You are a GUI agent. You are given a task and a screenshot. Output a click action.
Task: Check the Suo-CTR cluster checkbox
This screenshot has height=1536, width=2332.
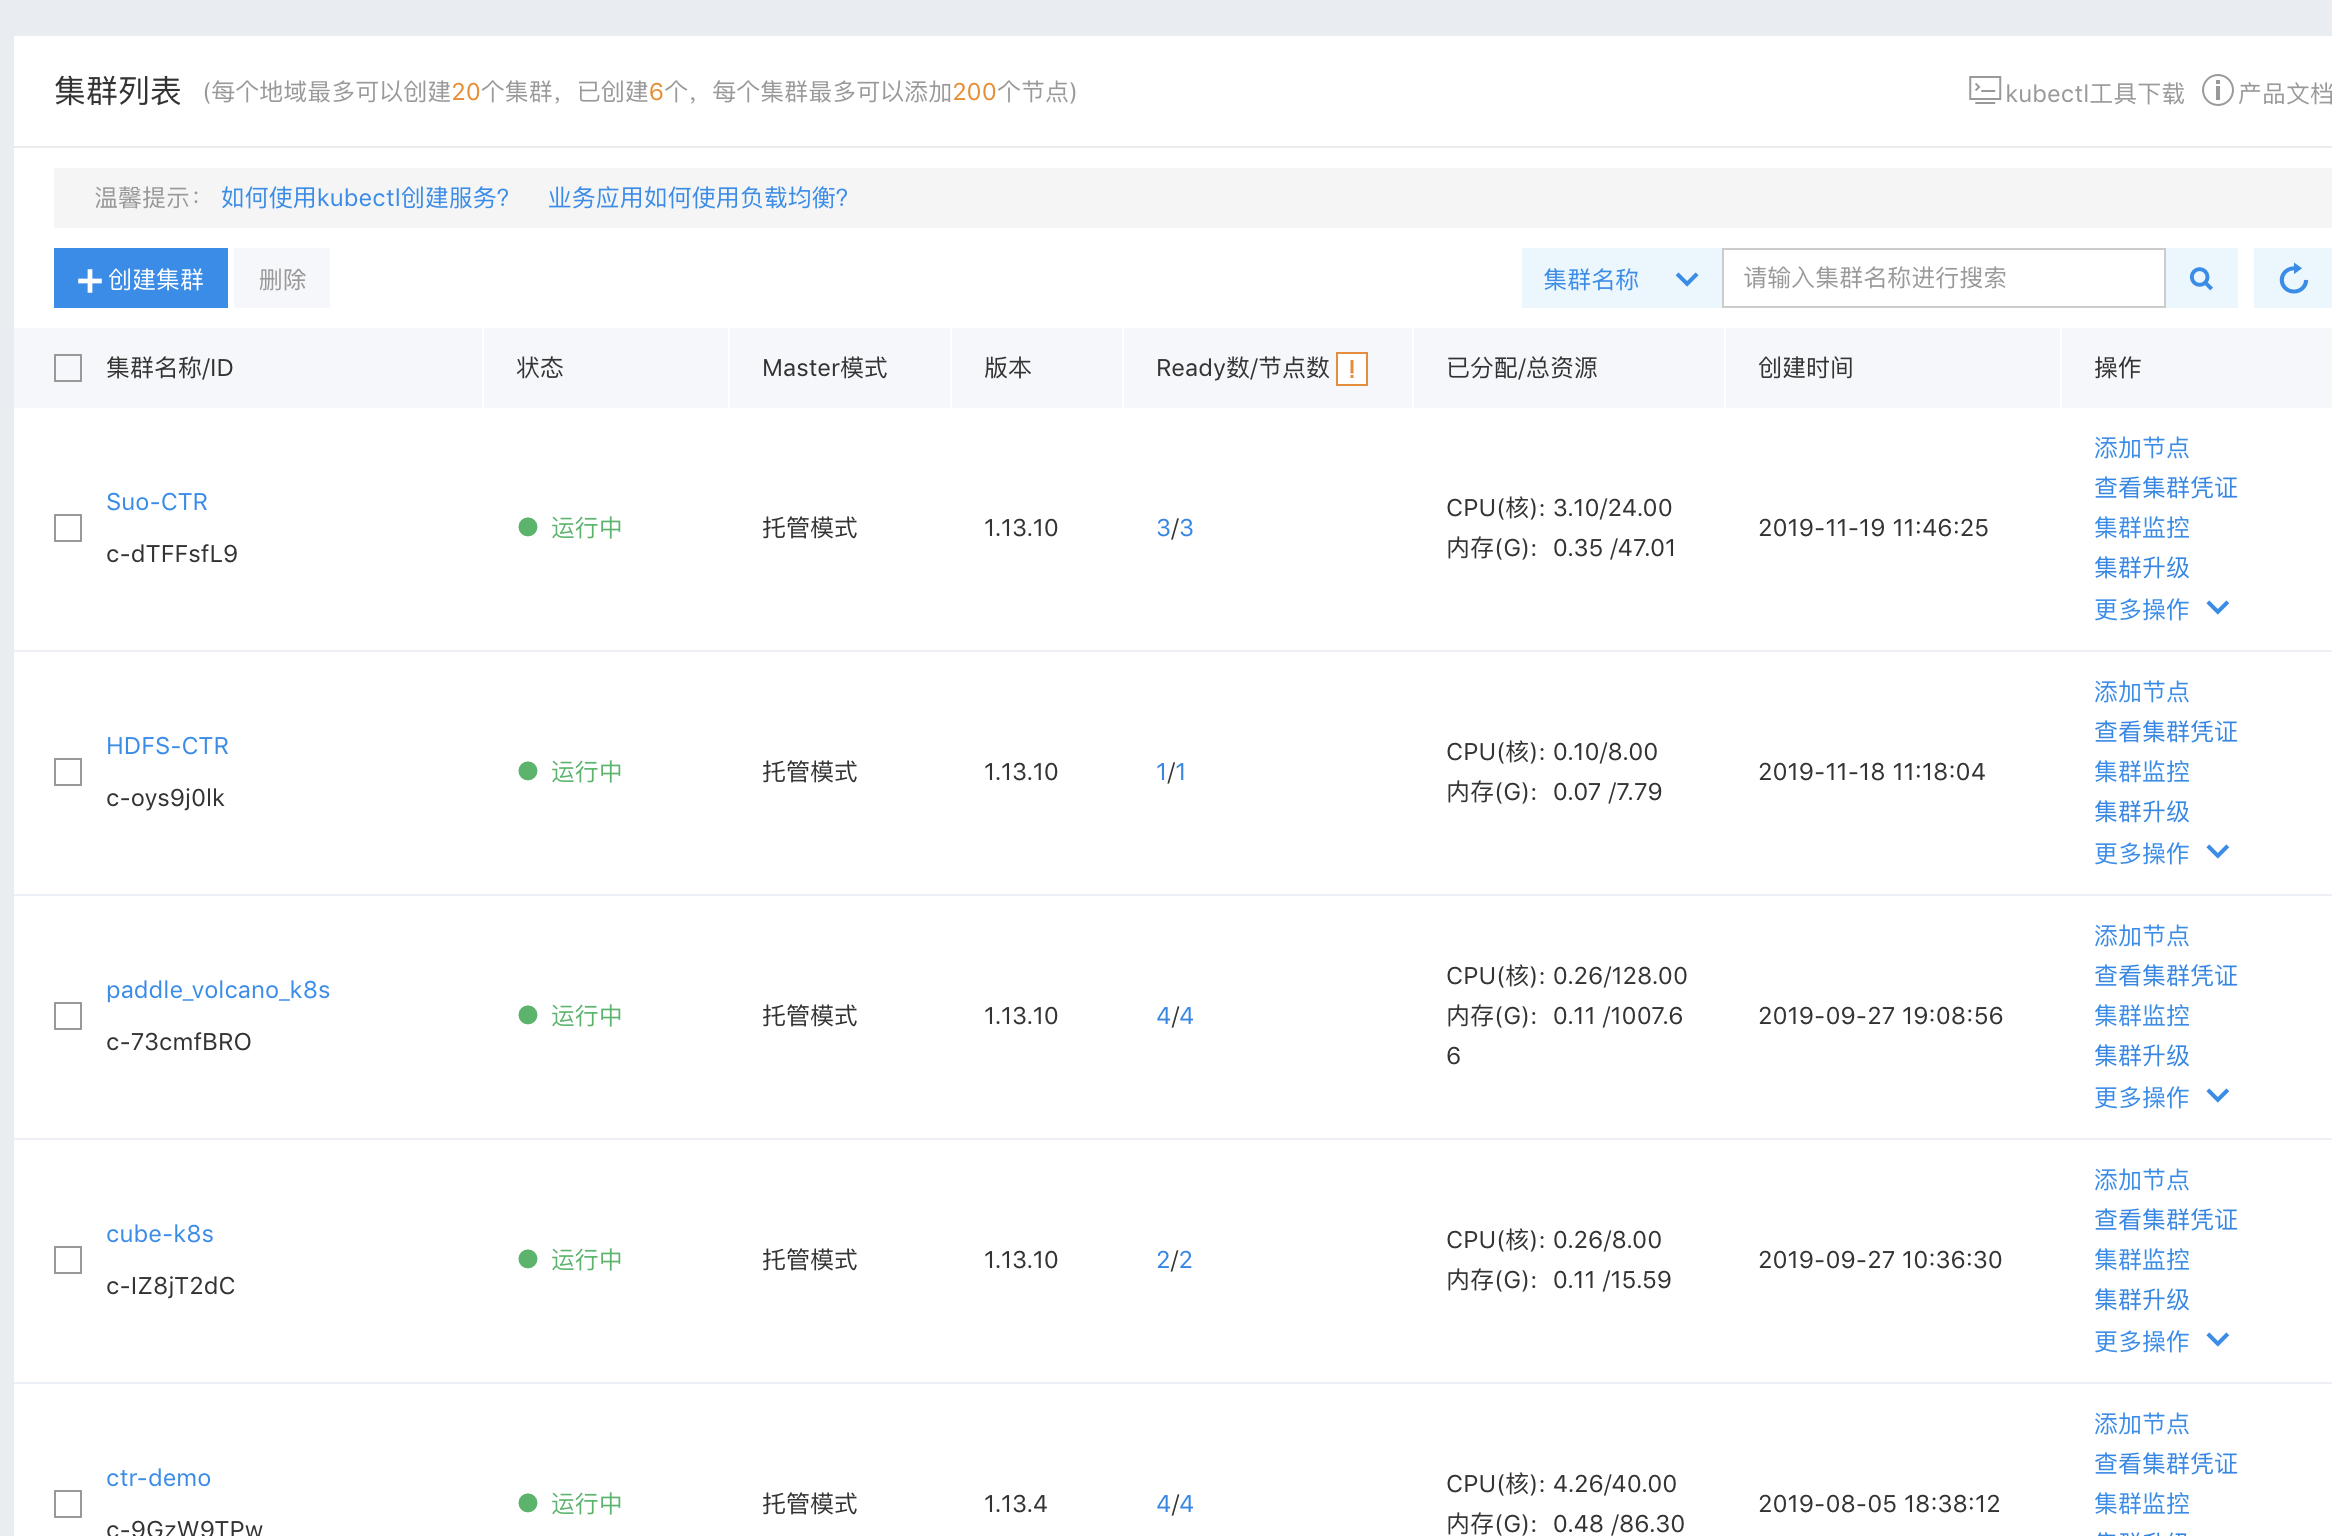coord(68,528)
